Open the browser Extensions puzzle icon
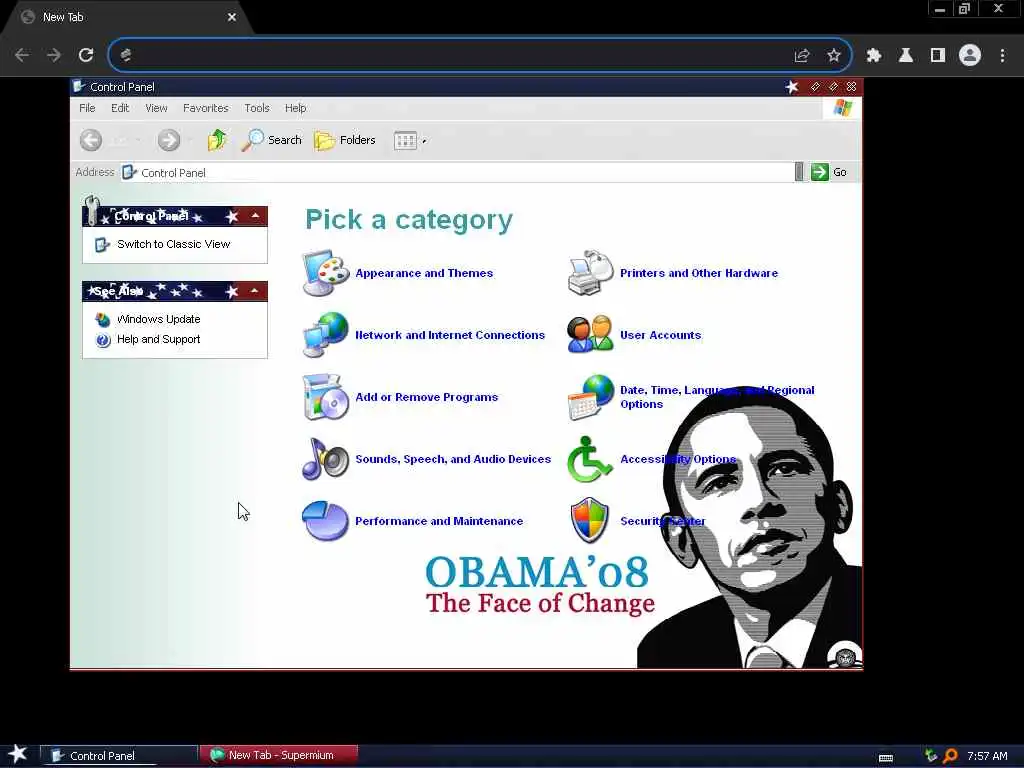Image resolution: width=1024 pixels, height=768 pixels. [873, 56]
